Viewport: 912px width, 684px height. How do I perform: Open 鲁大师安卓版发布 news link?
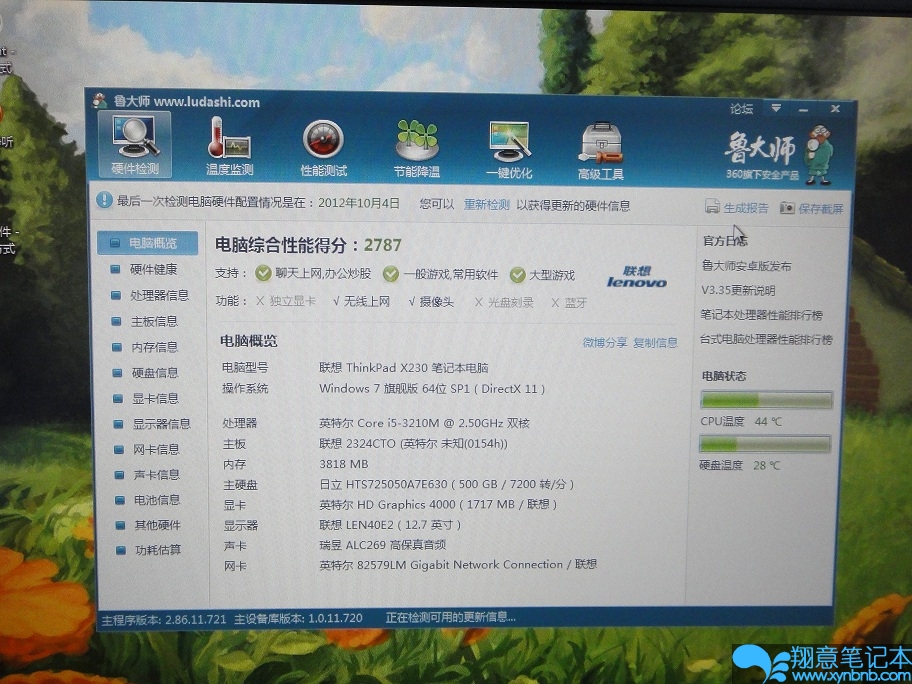point(746,266)
